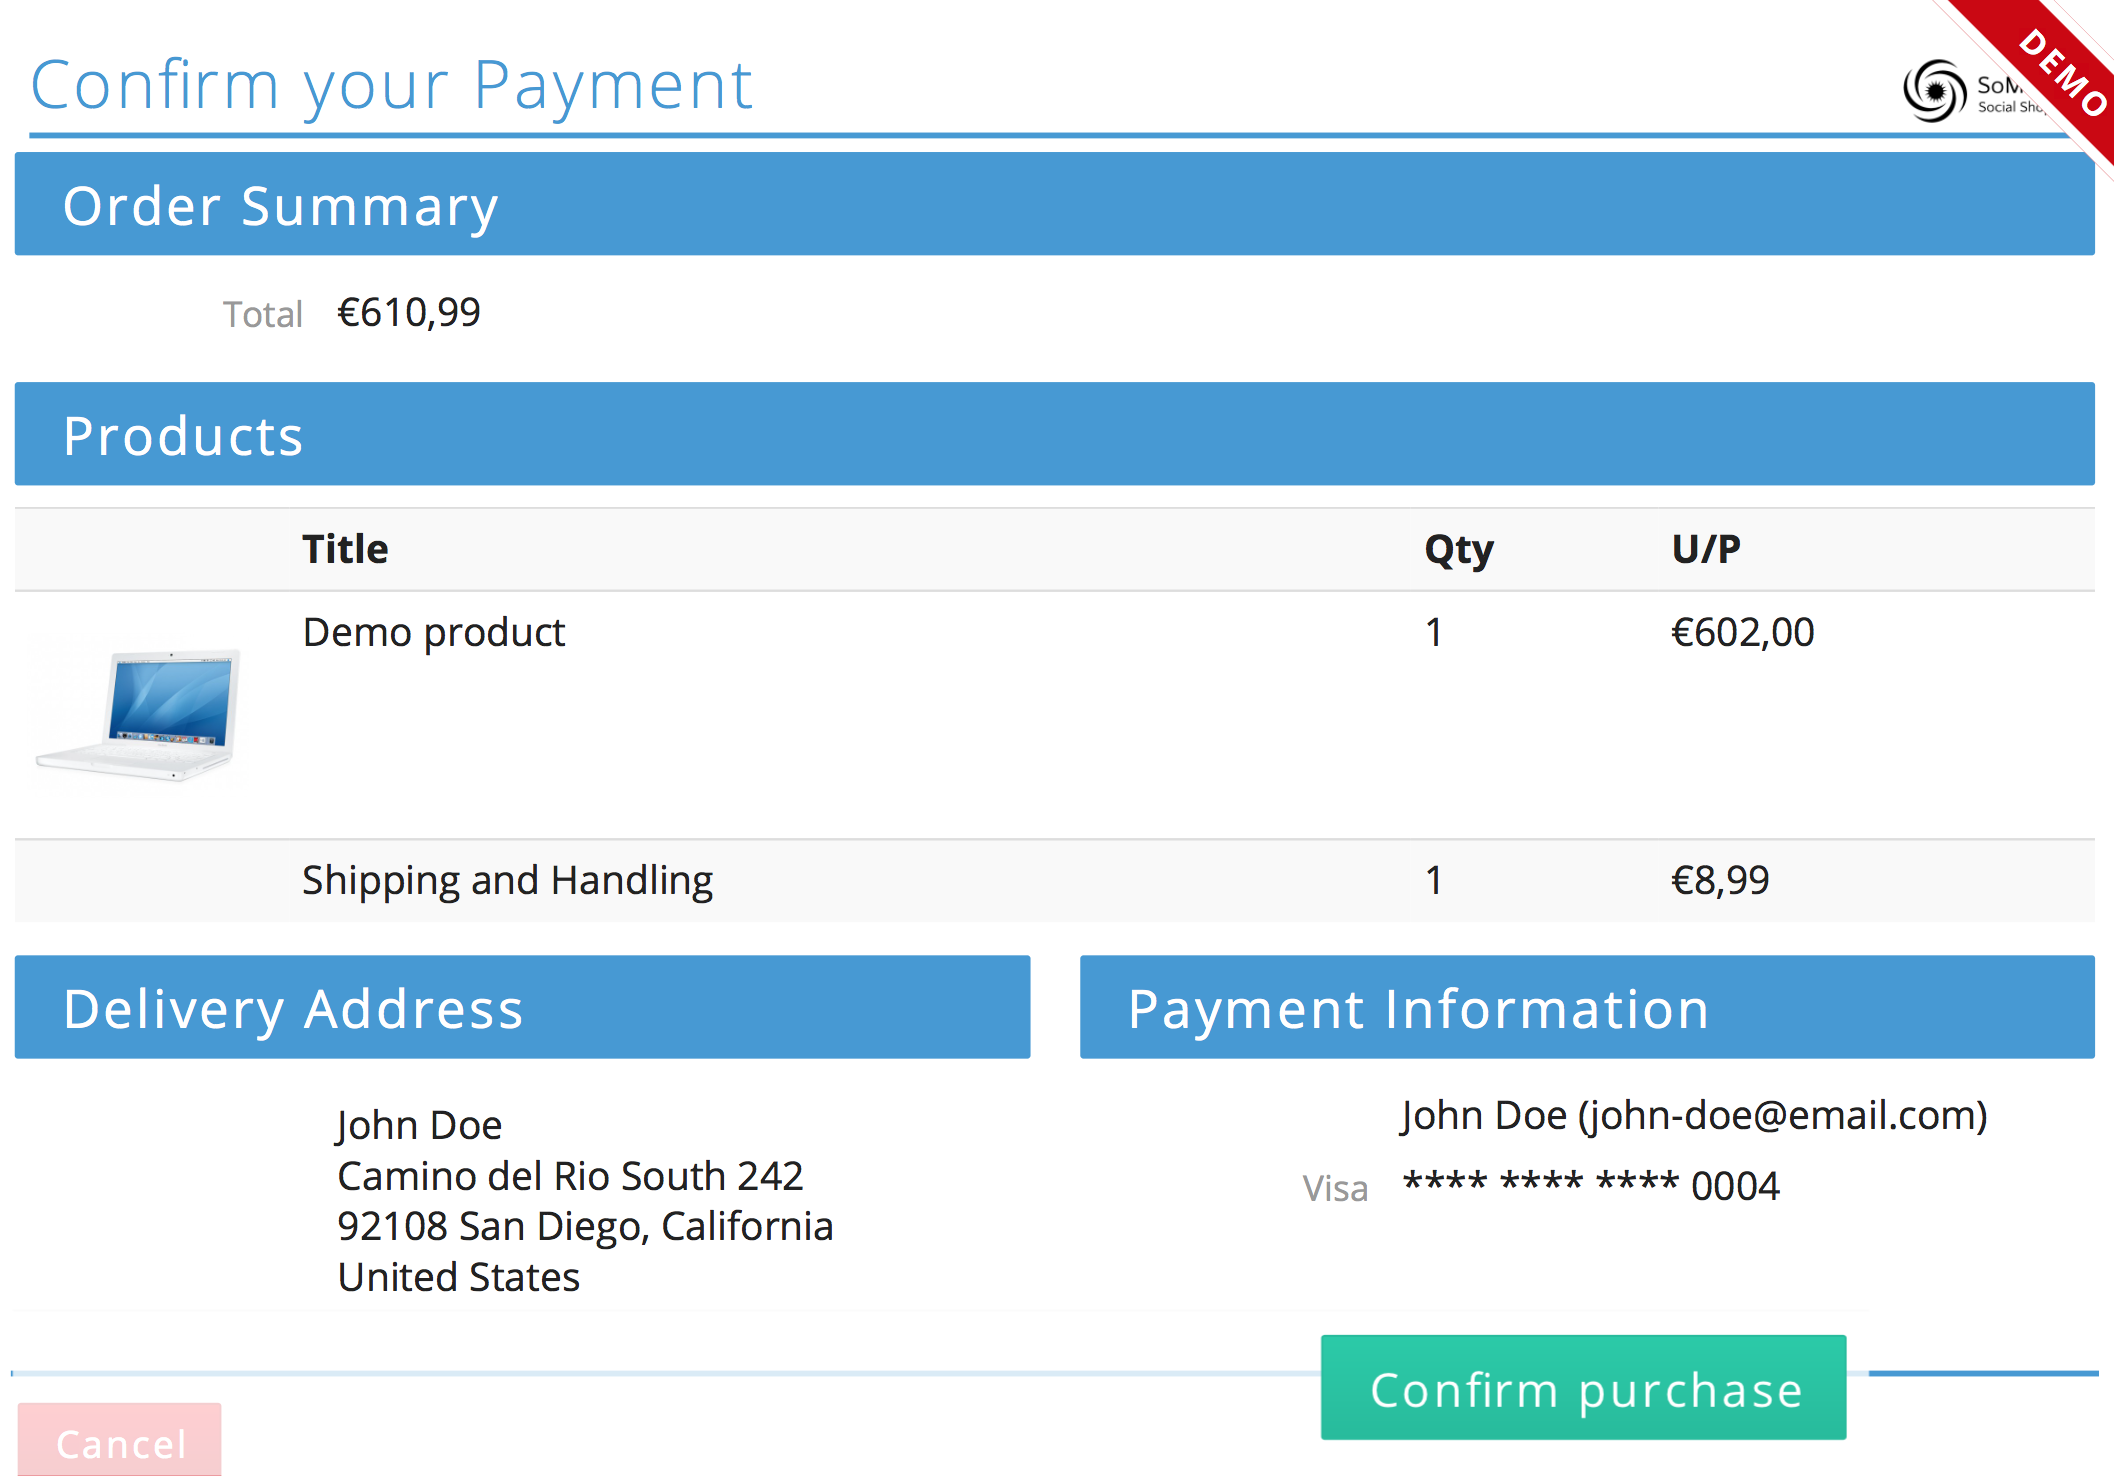Click the Products section header

pyautogui.click(x=1054, y=434)
